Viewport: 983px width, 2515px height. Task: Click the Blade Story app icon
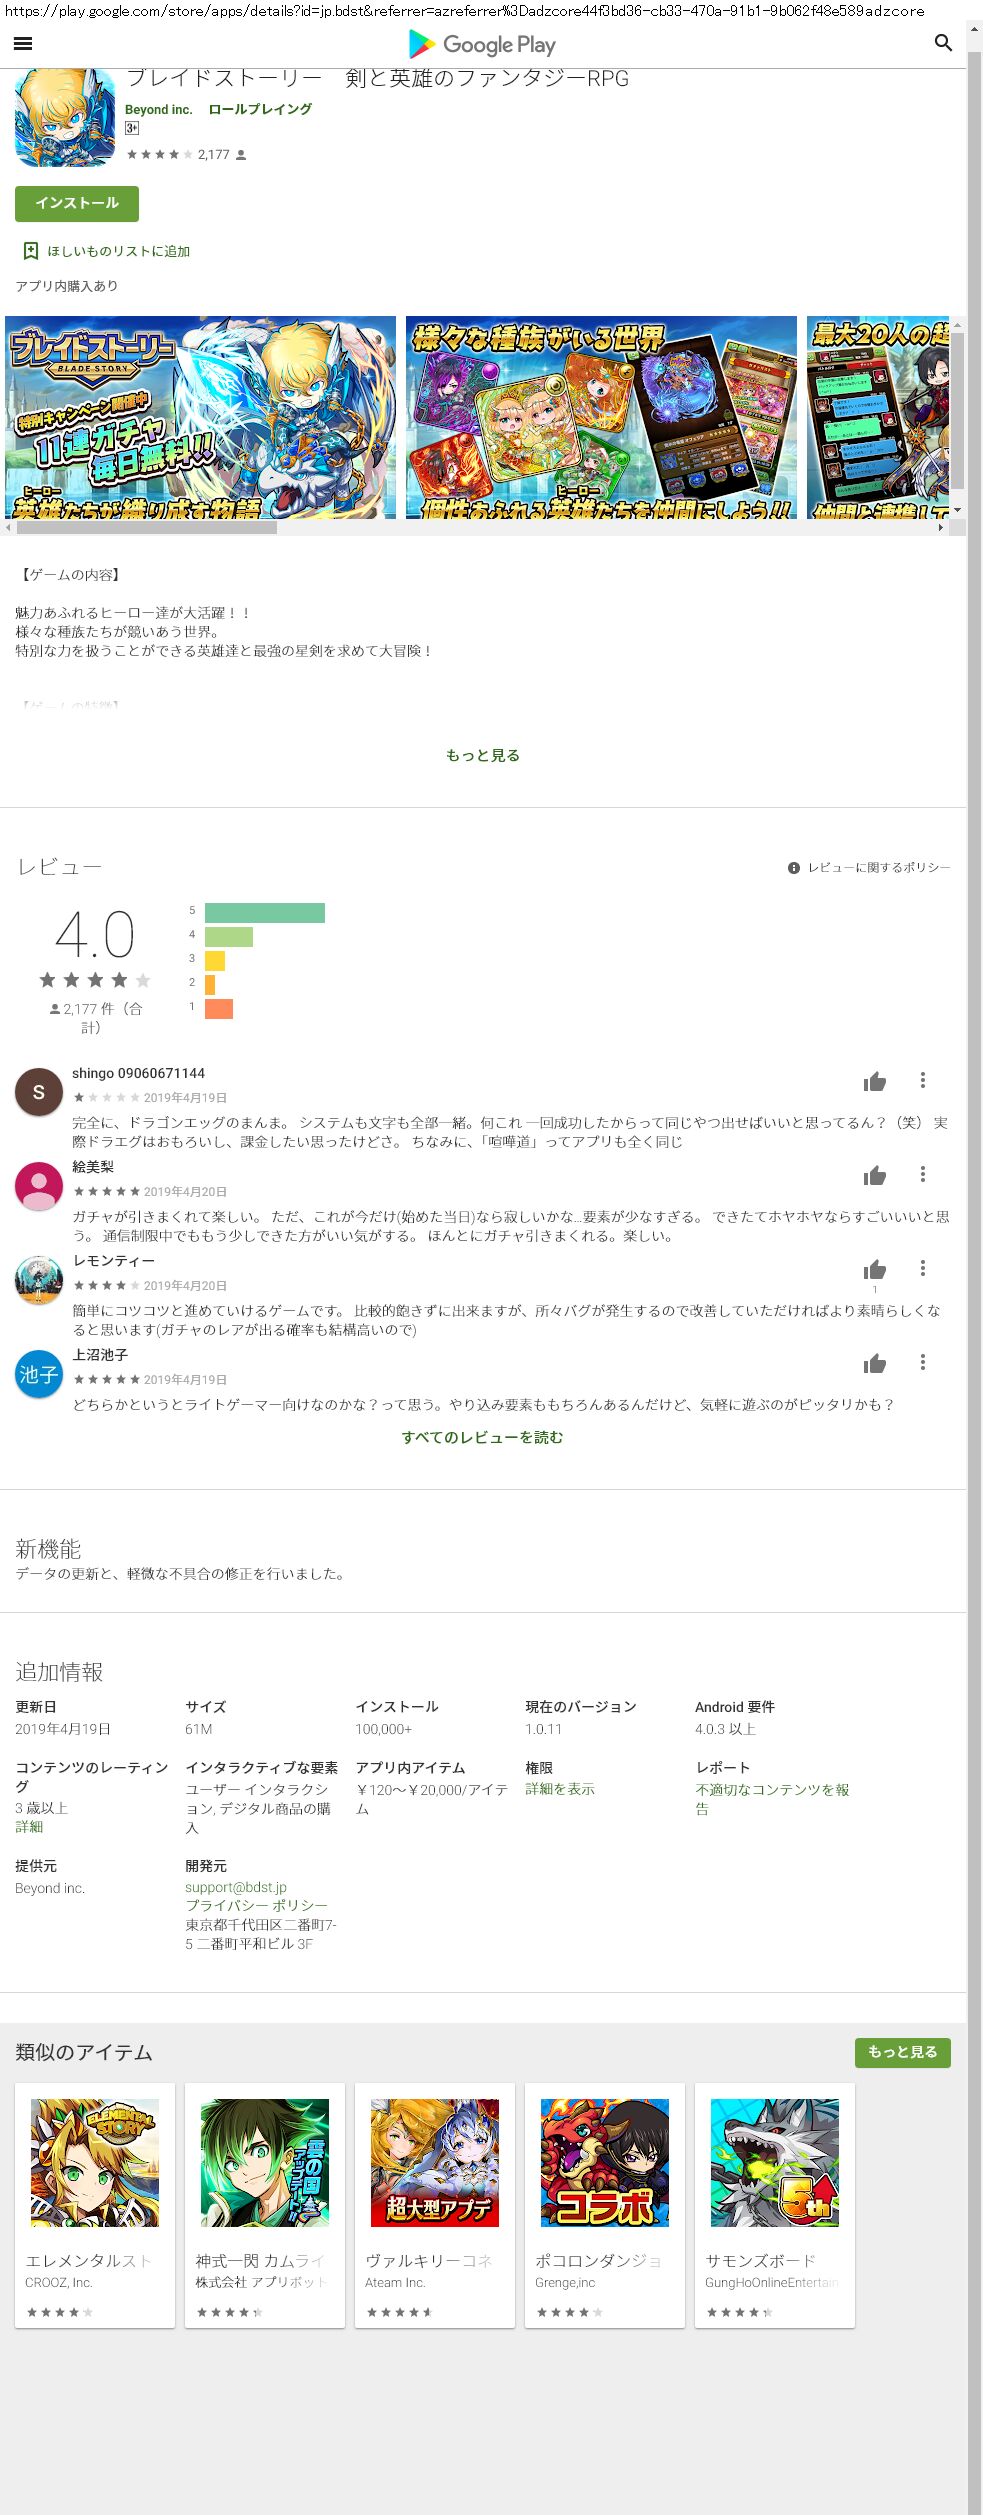tap(65, 117)
